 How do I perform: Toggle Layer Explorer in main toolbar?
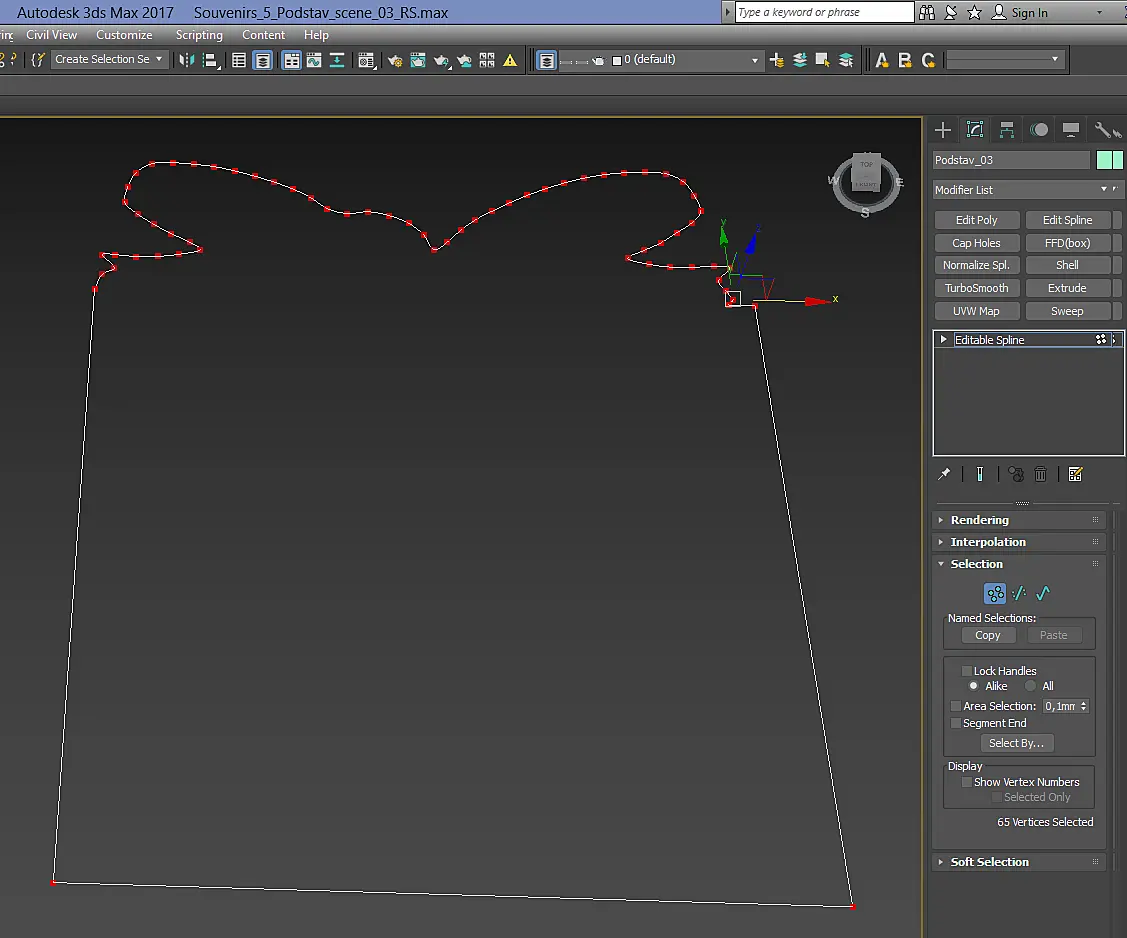click(x=262, y=60)
